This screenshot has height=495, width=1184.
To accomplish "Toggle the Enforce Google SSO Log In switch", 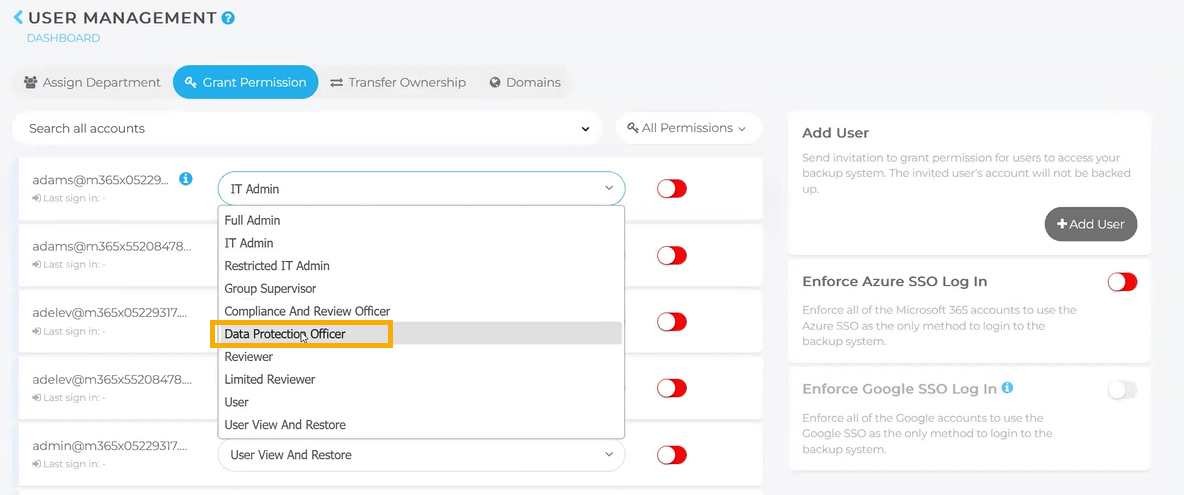I will [1122, 390].
